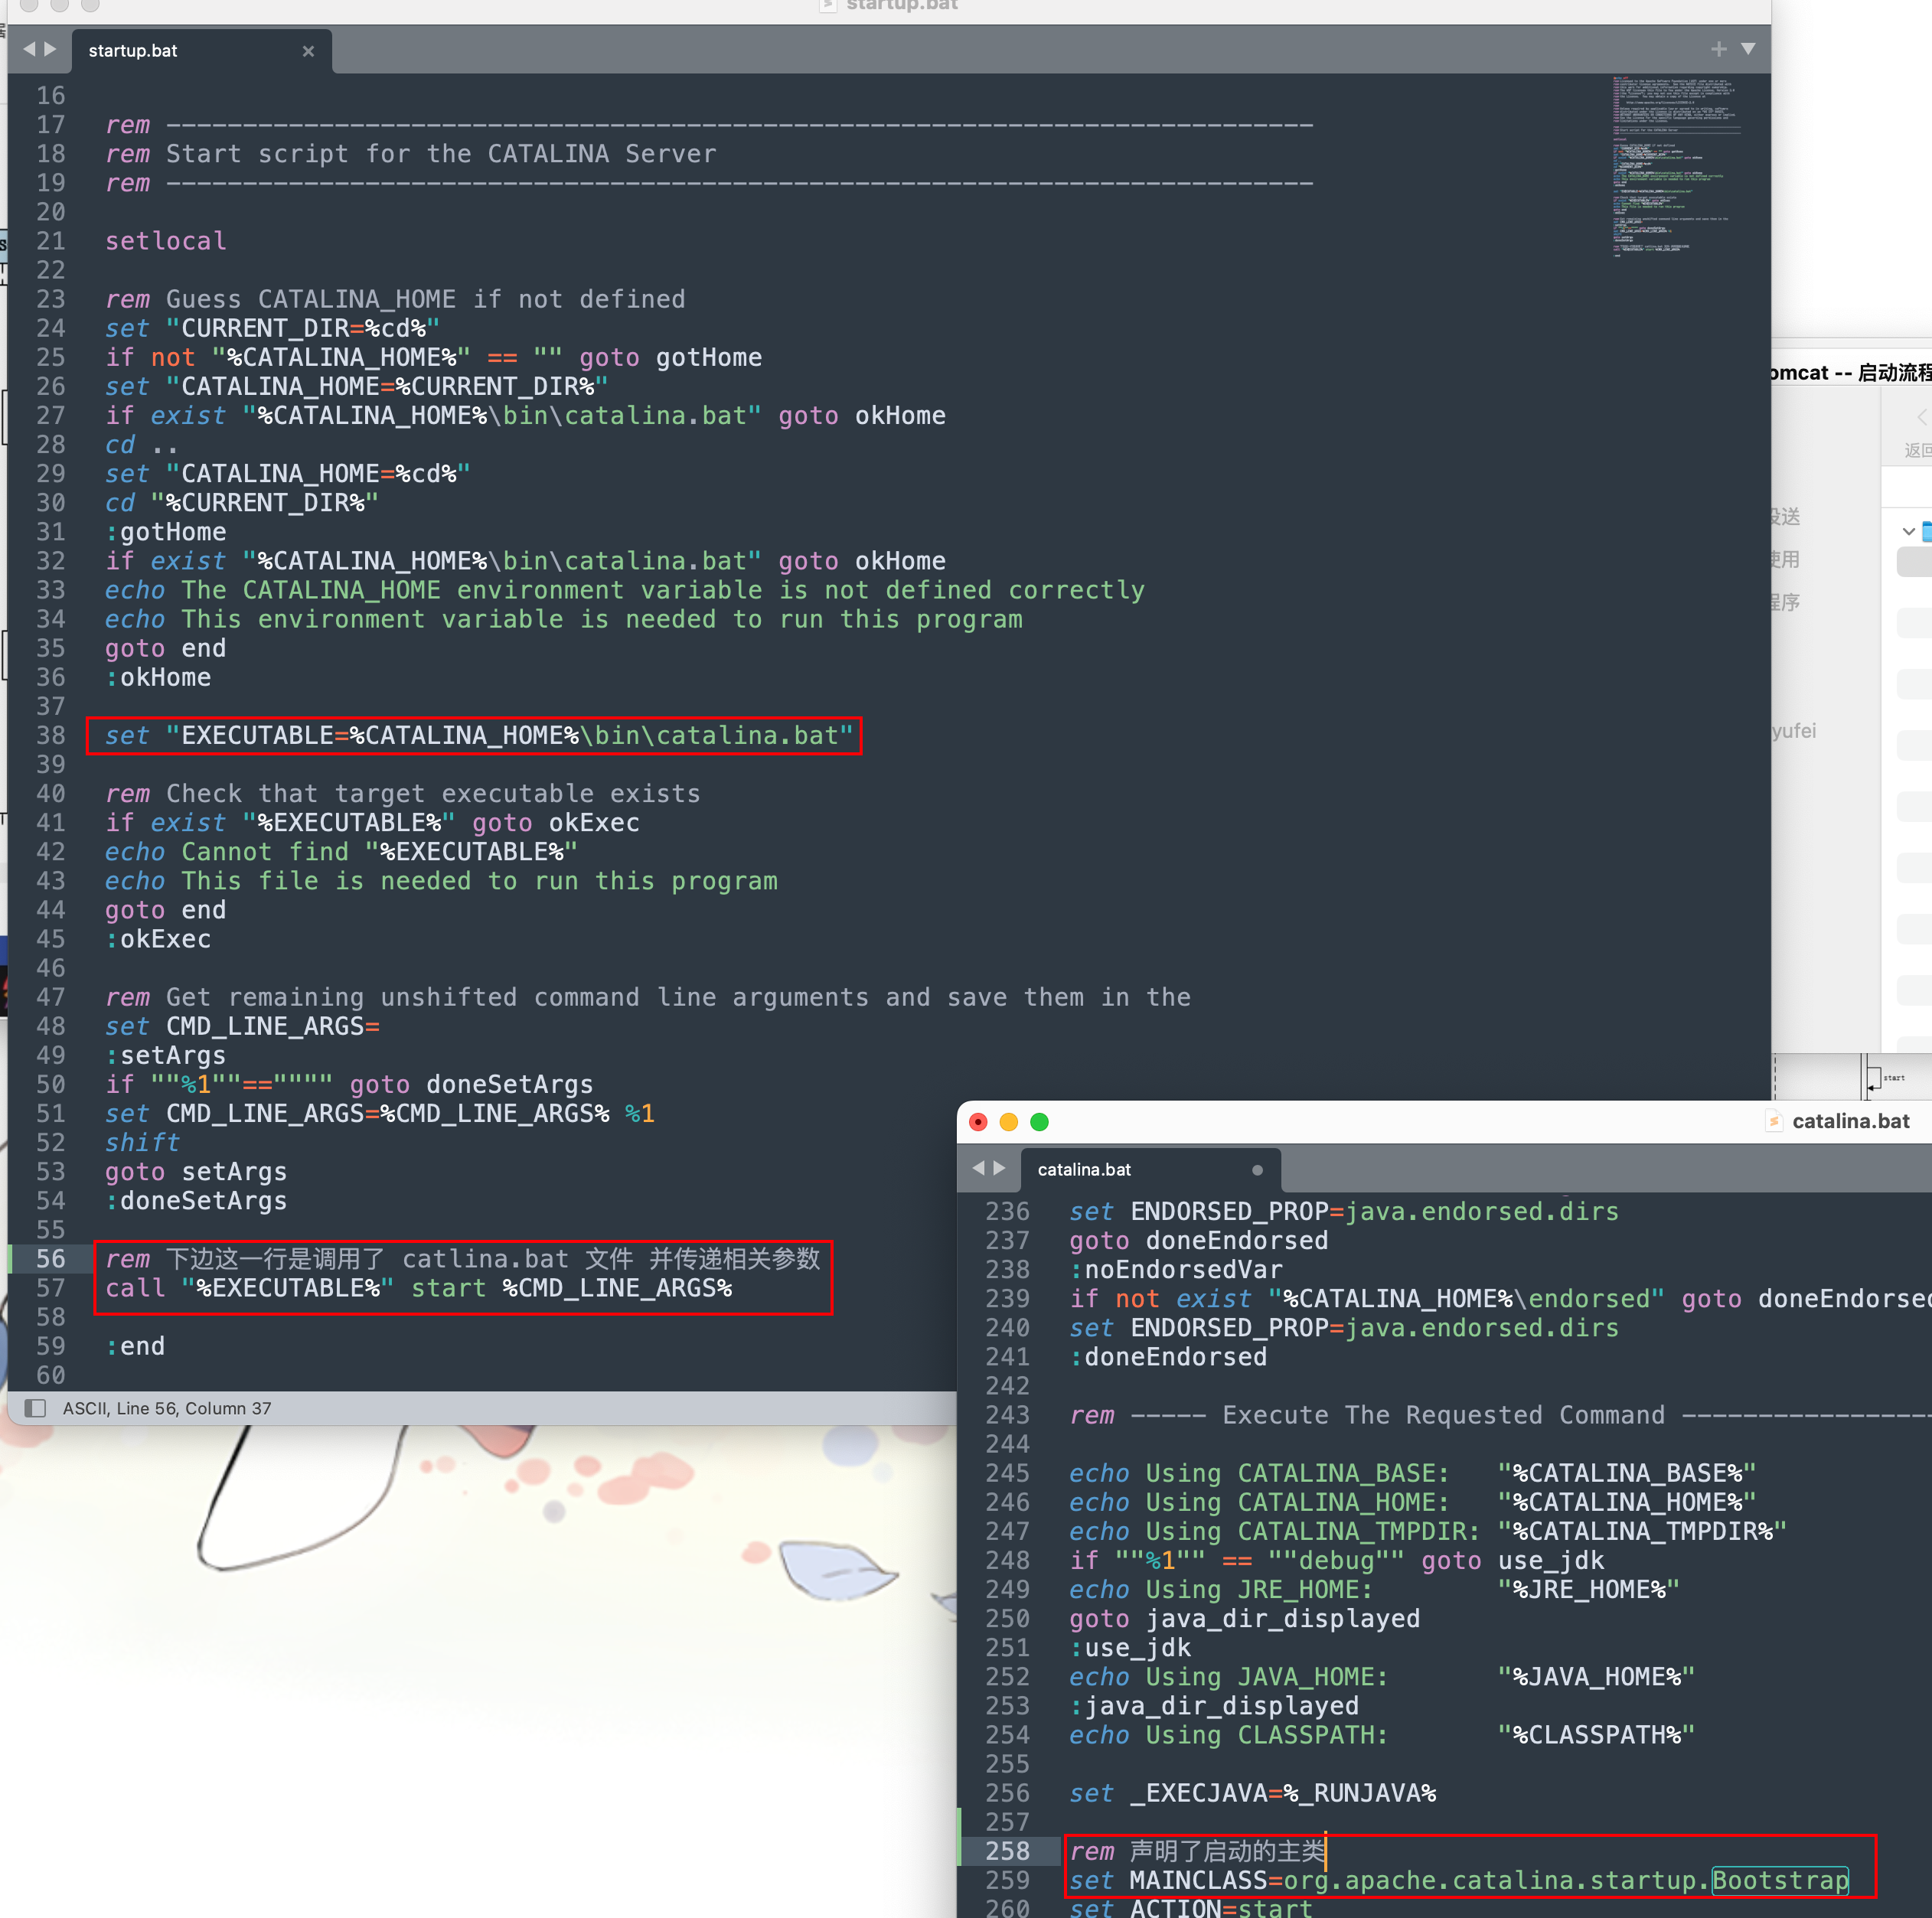Image resolution: width=1932 pixels, height=1918 pixels.
Task: Open the tab list dropdown arrow
Action: click(x=1748, y=49)
